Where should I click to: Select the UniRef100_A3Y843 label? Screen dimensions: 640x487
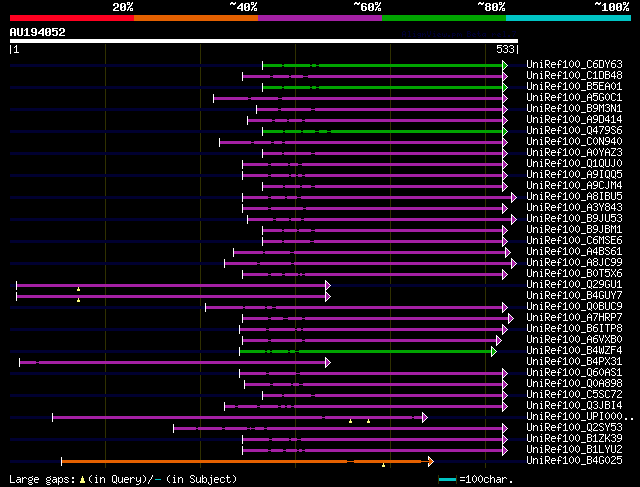pyautogui.click(x=574, y=208)
